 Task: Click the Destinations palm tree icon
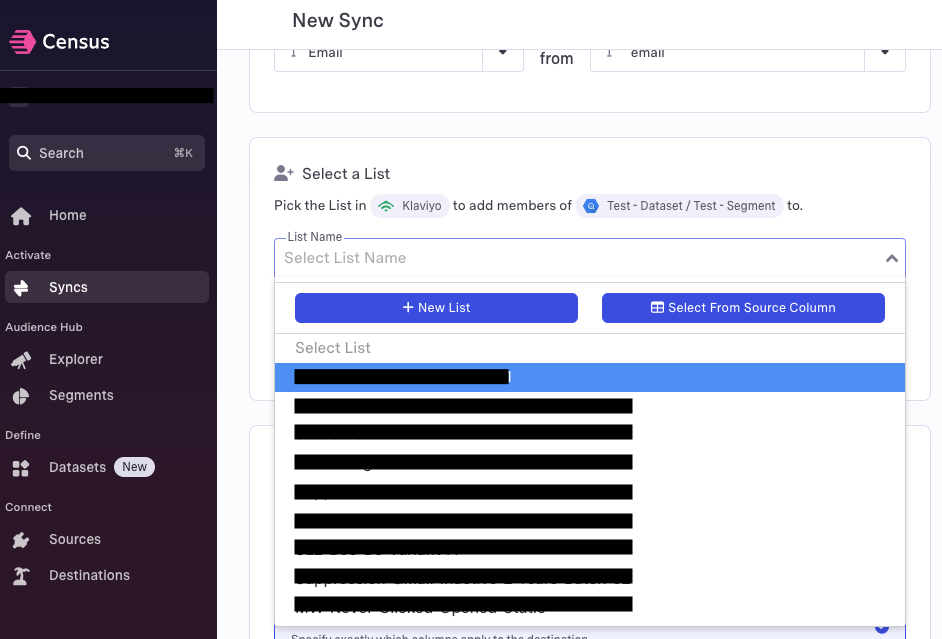[x=21, y=576]
